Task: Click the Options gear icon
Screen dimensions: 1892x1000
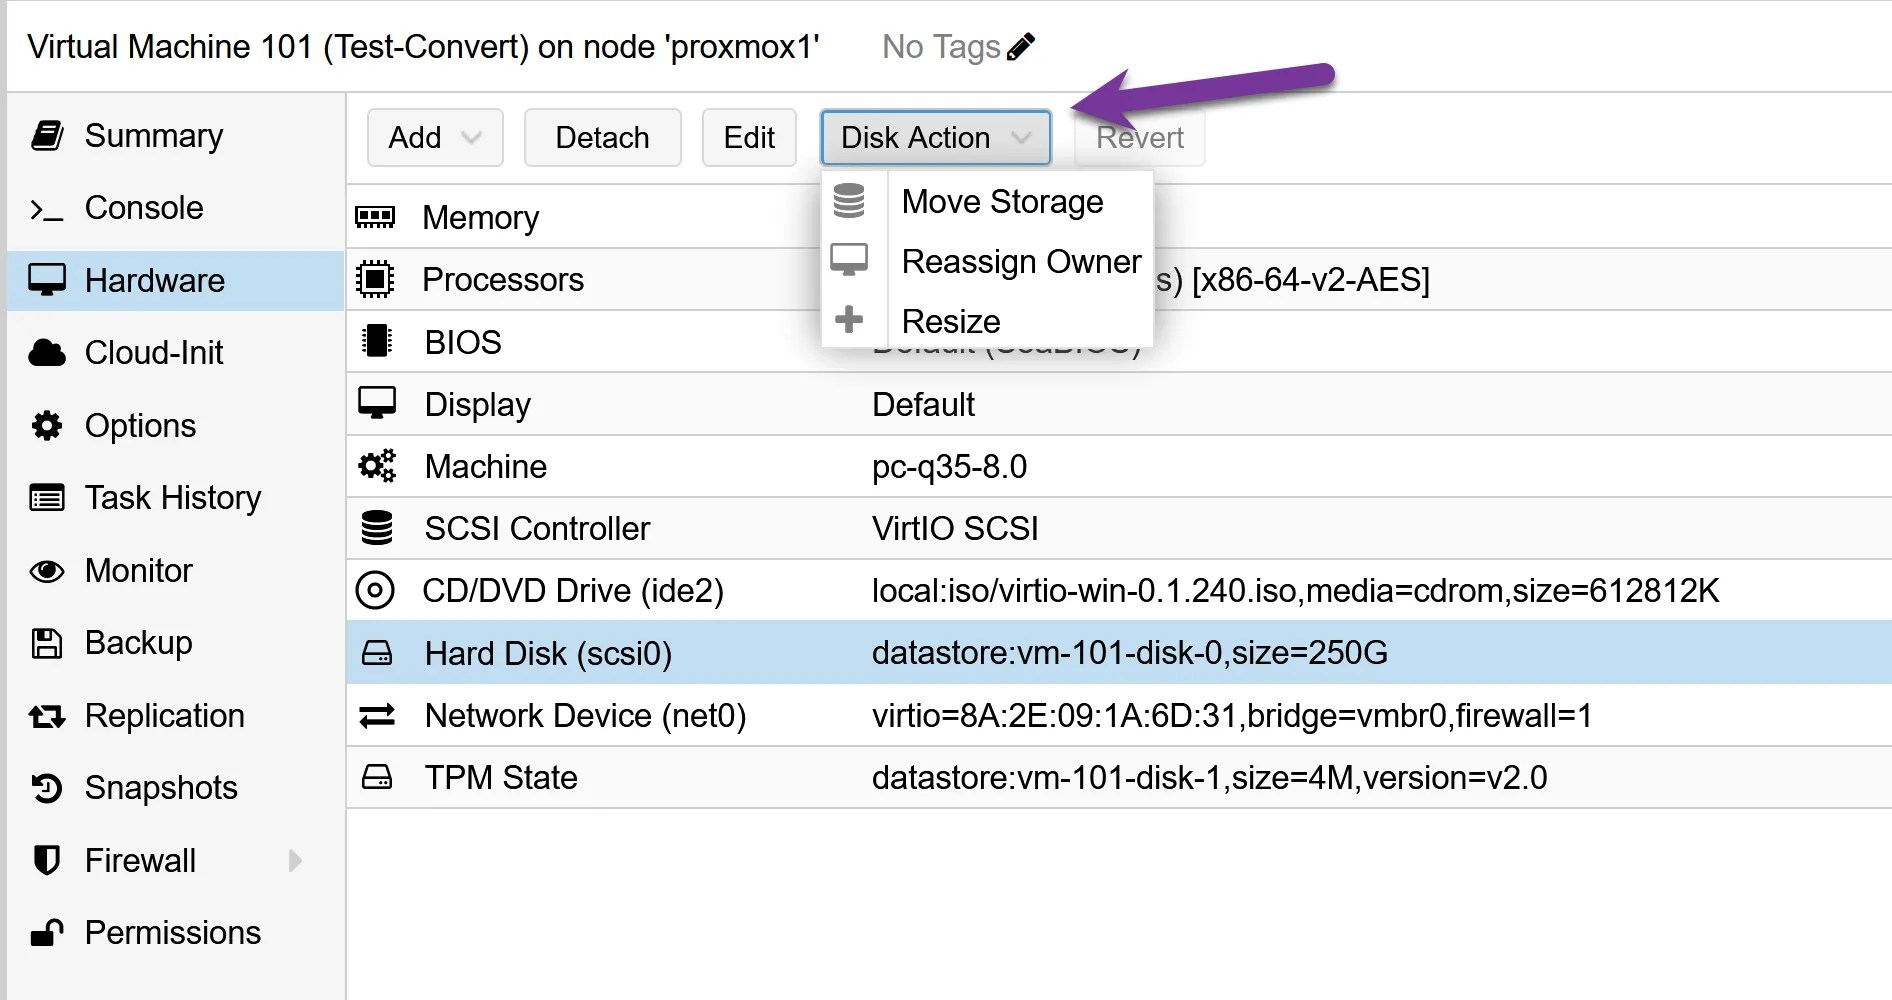Action: point(46,425)
